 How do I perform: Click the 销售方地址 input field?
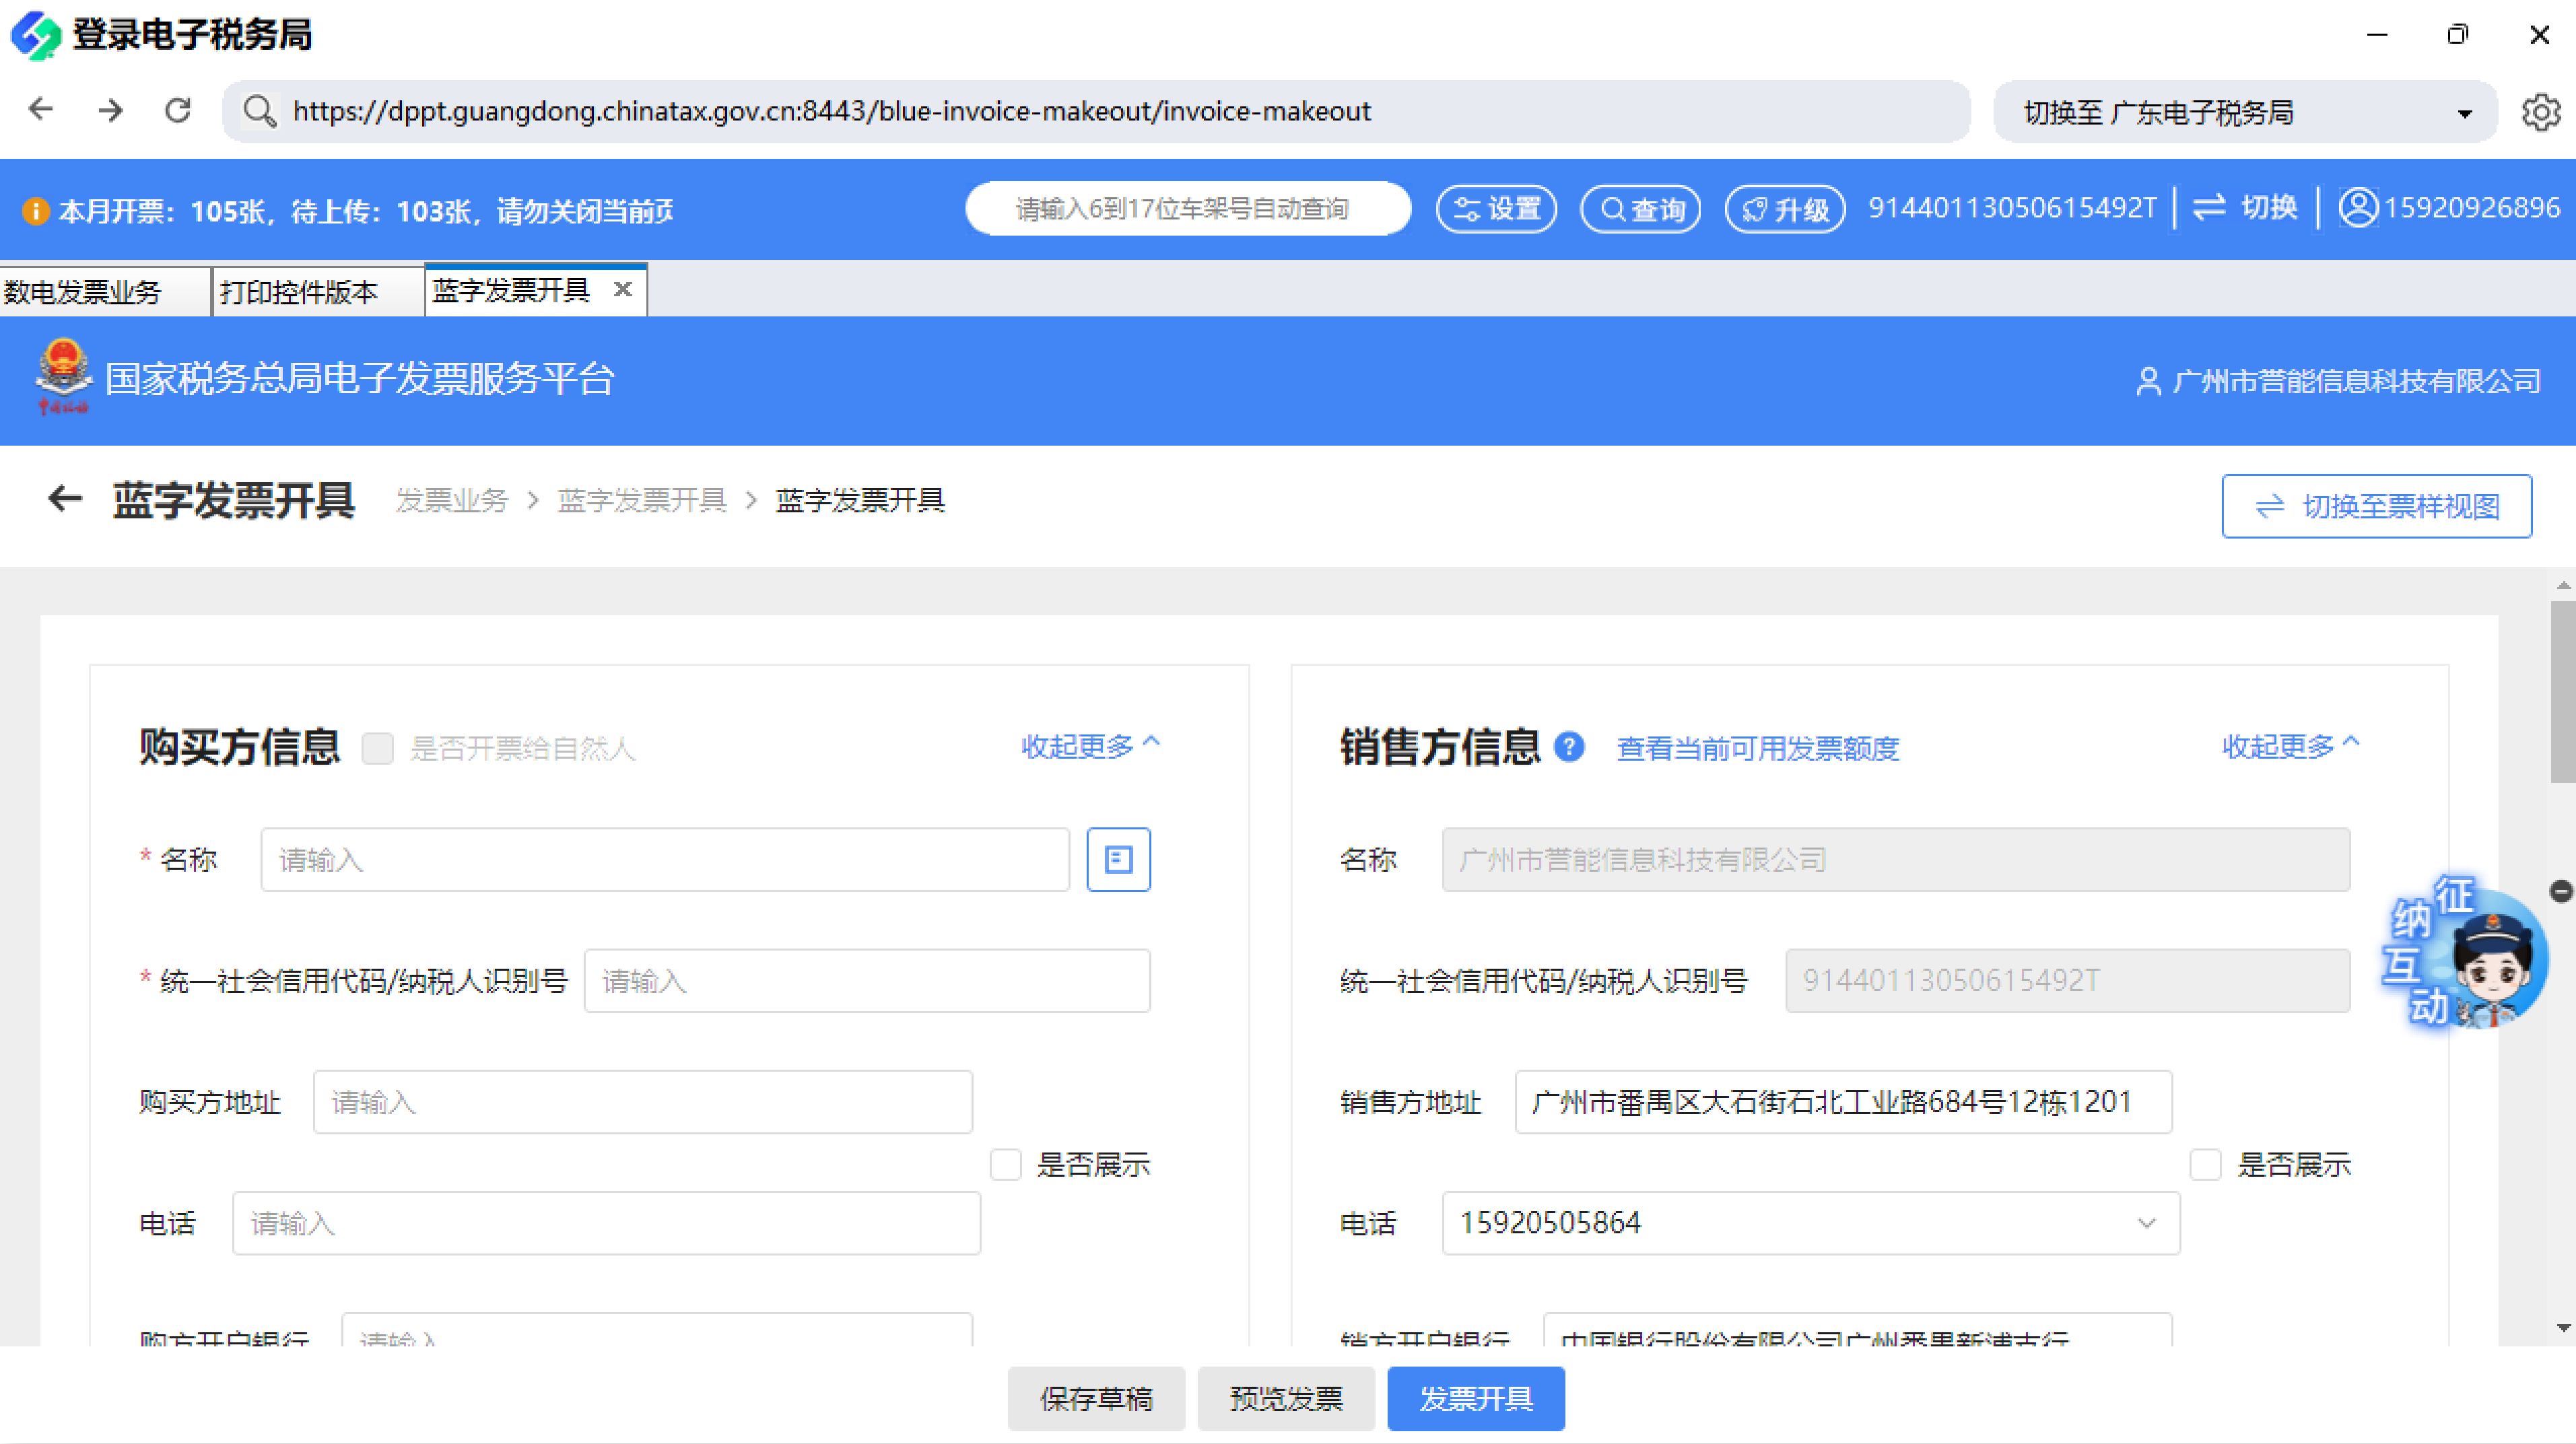point(1843,1101)
